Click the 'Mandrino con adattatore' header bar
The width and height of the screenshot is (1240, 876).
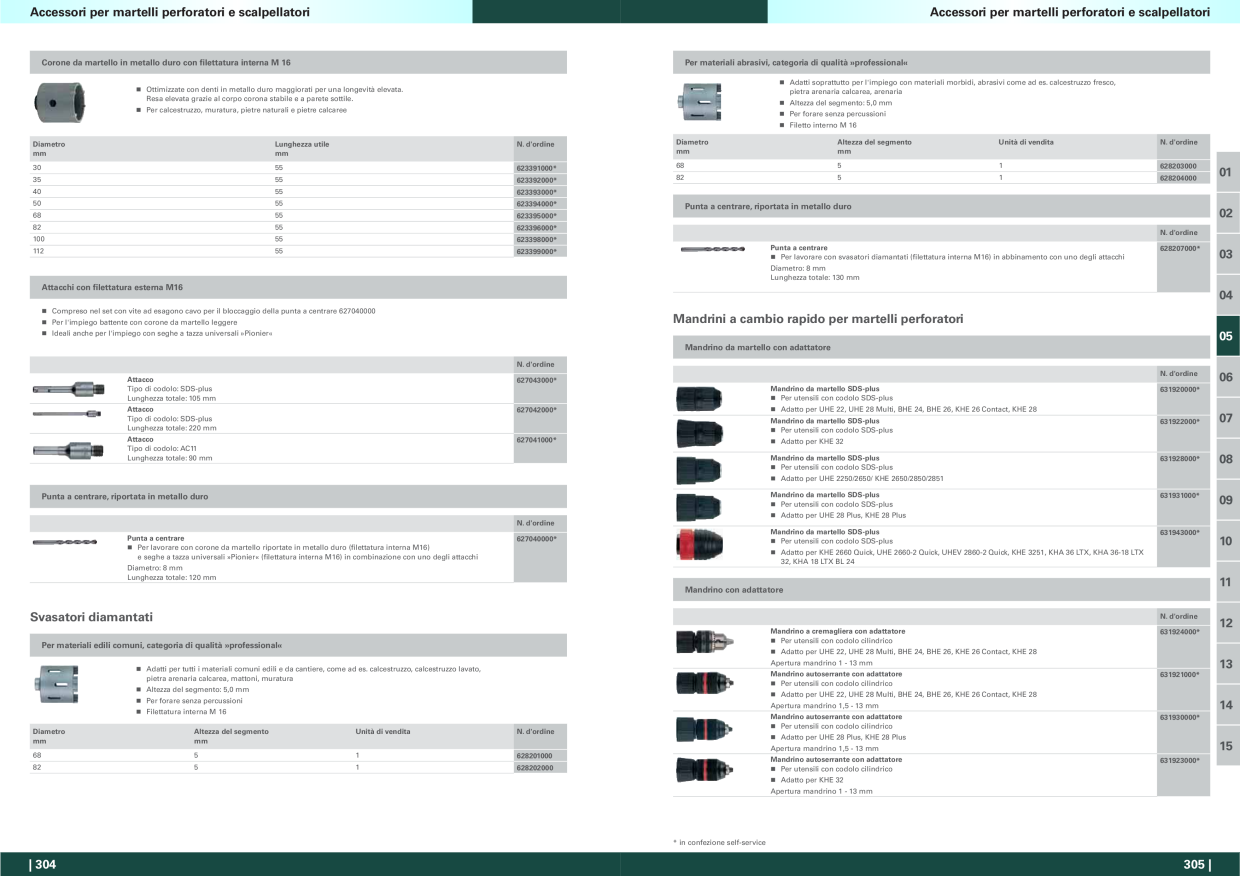[941, 590]
